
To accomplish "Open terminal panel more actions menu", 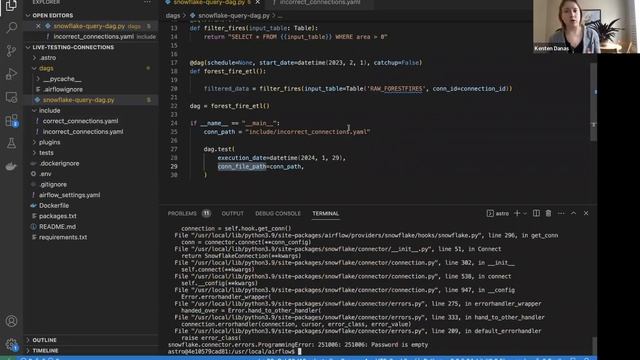I will click(x=561, y=213).
